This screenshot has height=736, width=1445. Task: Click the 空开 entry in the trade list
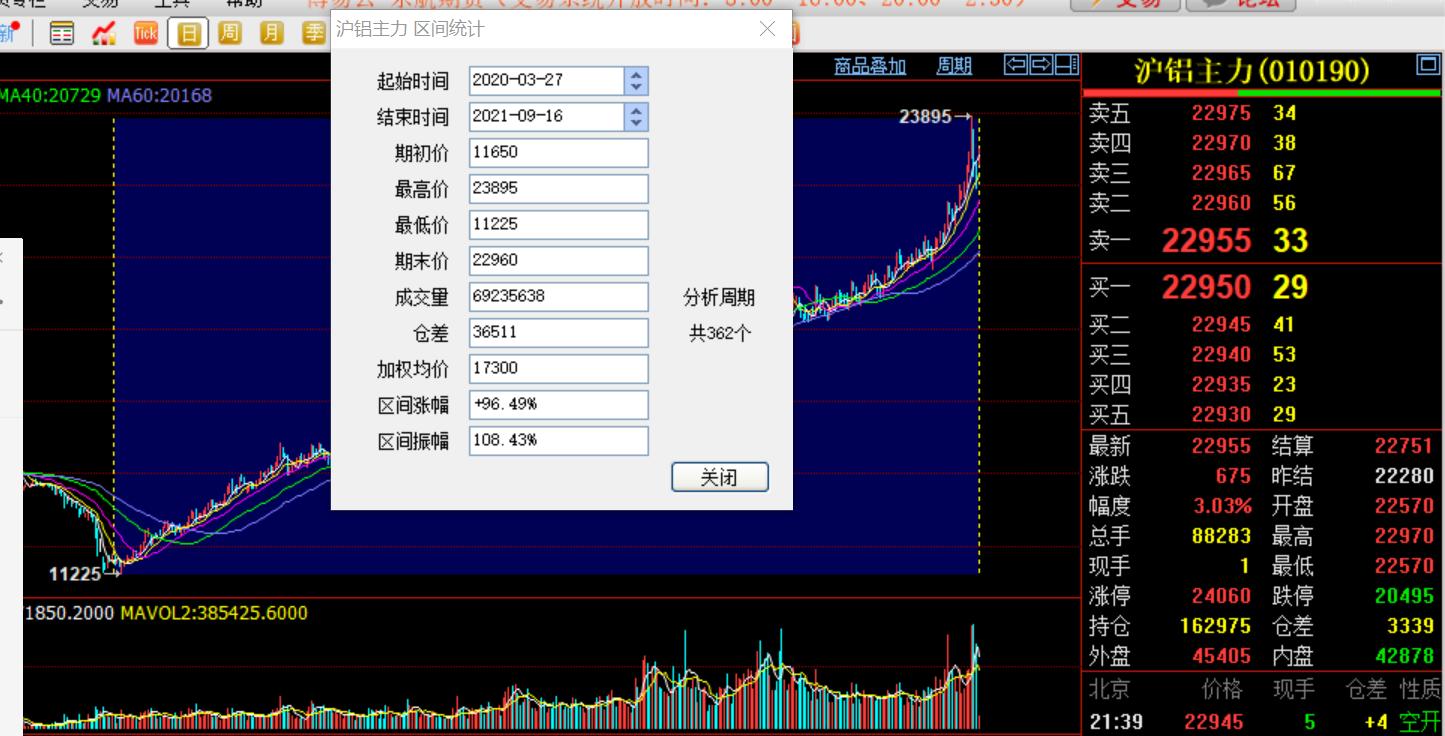pyautogui.click(x=1421, y=721)
